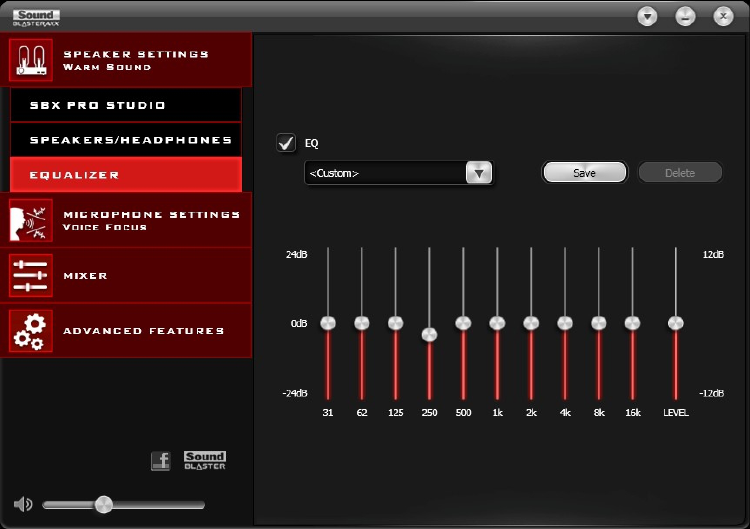Open Speaker Settings via the speaker icon
Screen dimensions: 750x529
point(31,60)
